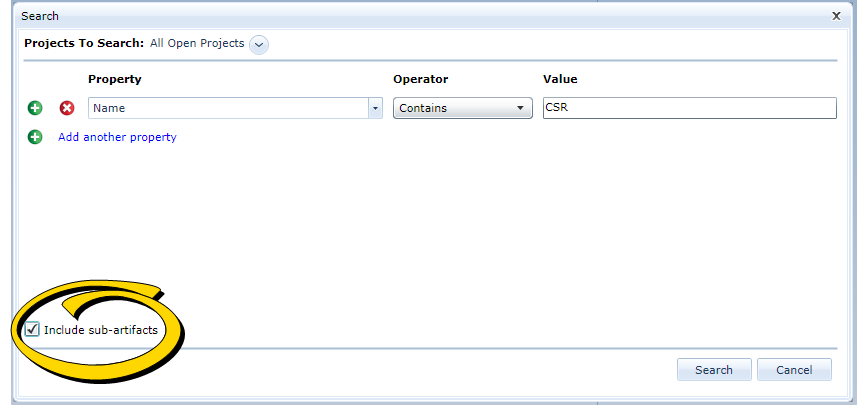Expand the Projects To Search chevron
Screen dimensions: 857x405
click(259, 44)
